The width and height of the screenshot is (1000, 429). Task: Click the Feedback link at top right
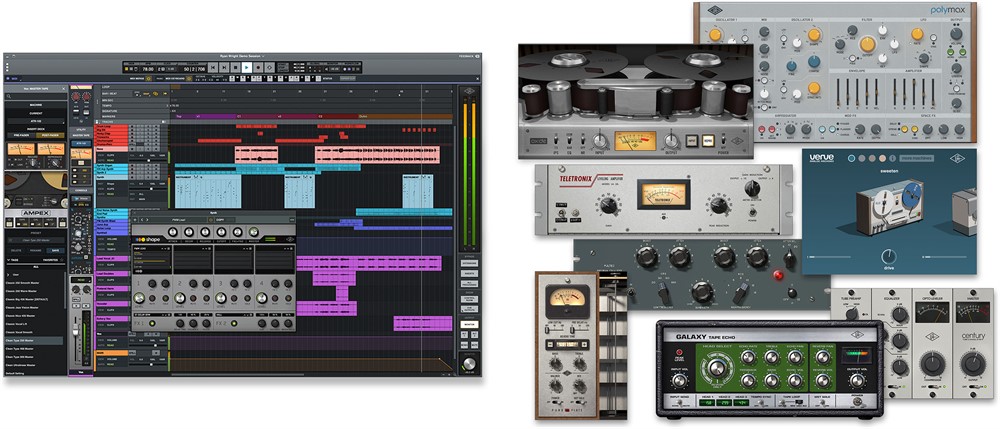[x=466, y=55]
